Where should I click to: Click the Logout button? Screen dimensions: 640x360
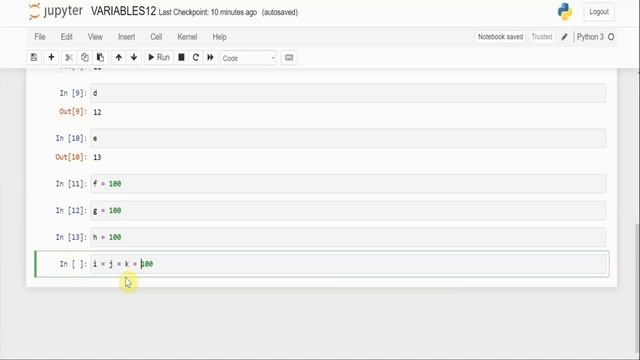pyautogui.click(x=599, y=12)
